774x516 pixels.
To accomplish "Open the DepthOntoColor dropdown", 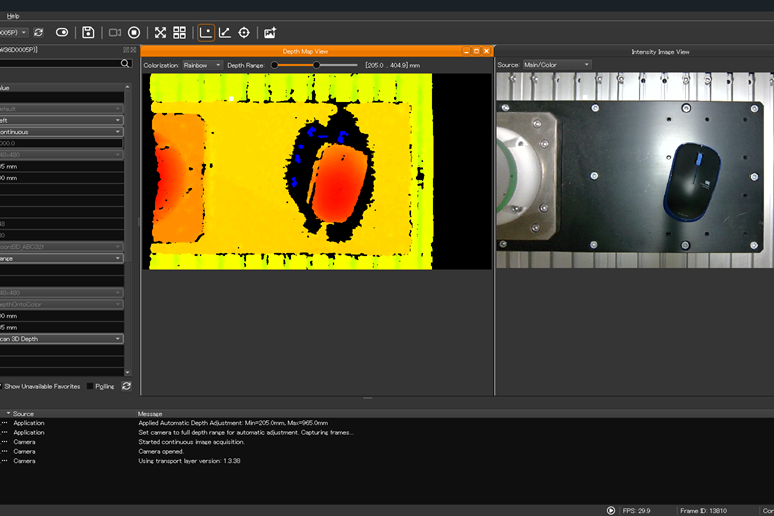I will 62,304.
